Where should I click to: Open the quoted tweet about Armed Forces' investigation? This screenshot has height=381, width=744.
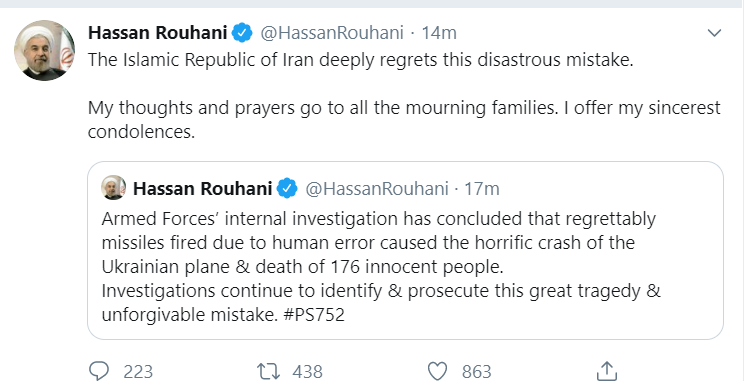405,251
